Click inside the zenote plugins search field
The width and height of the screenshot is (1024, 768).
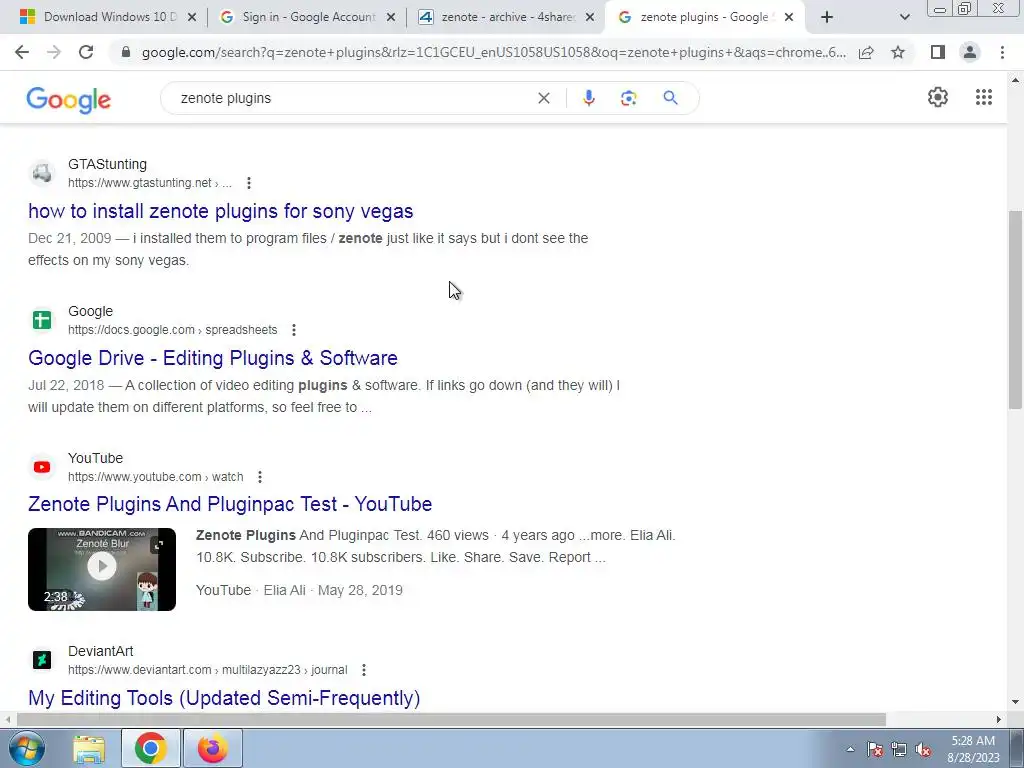(x=353, y=98)
